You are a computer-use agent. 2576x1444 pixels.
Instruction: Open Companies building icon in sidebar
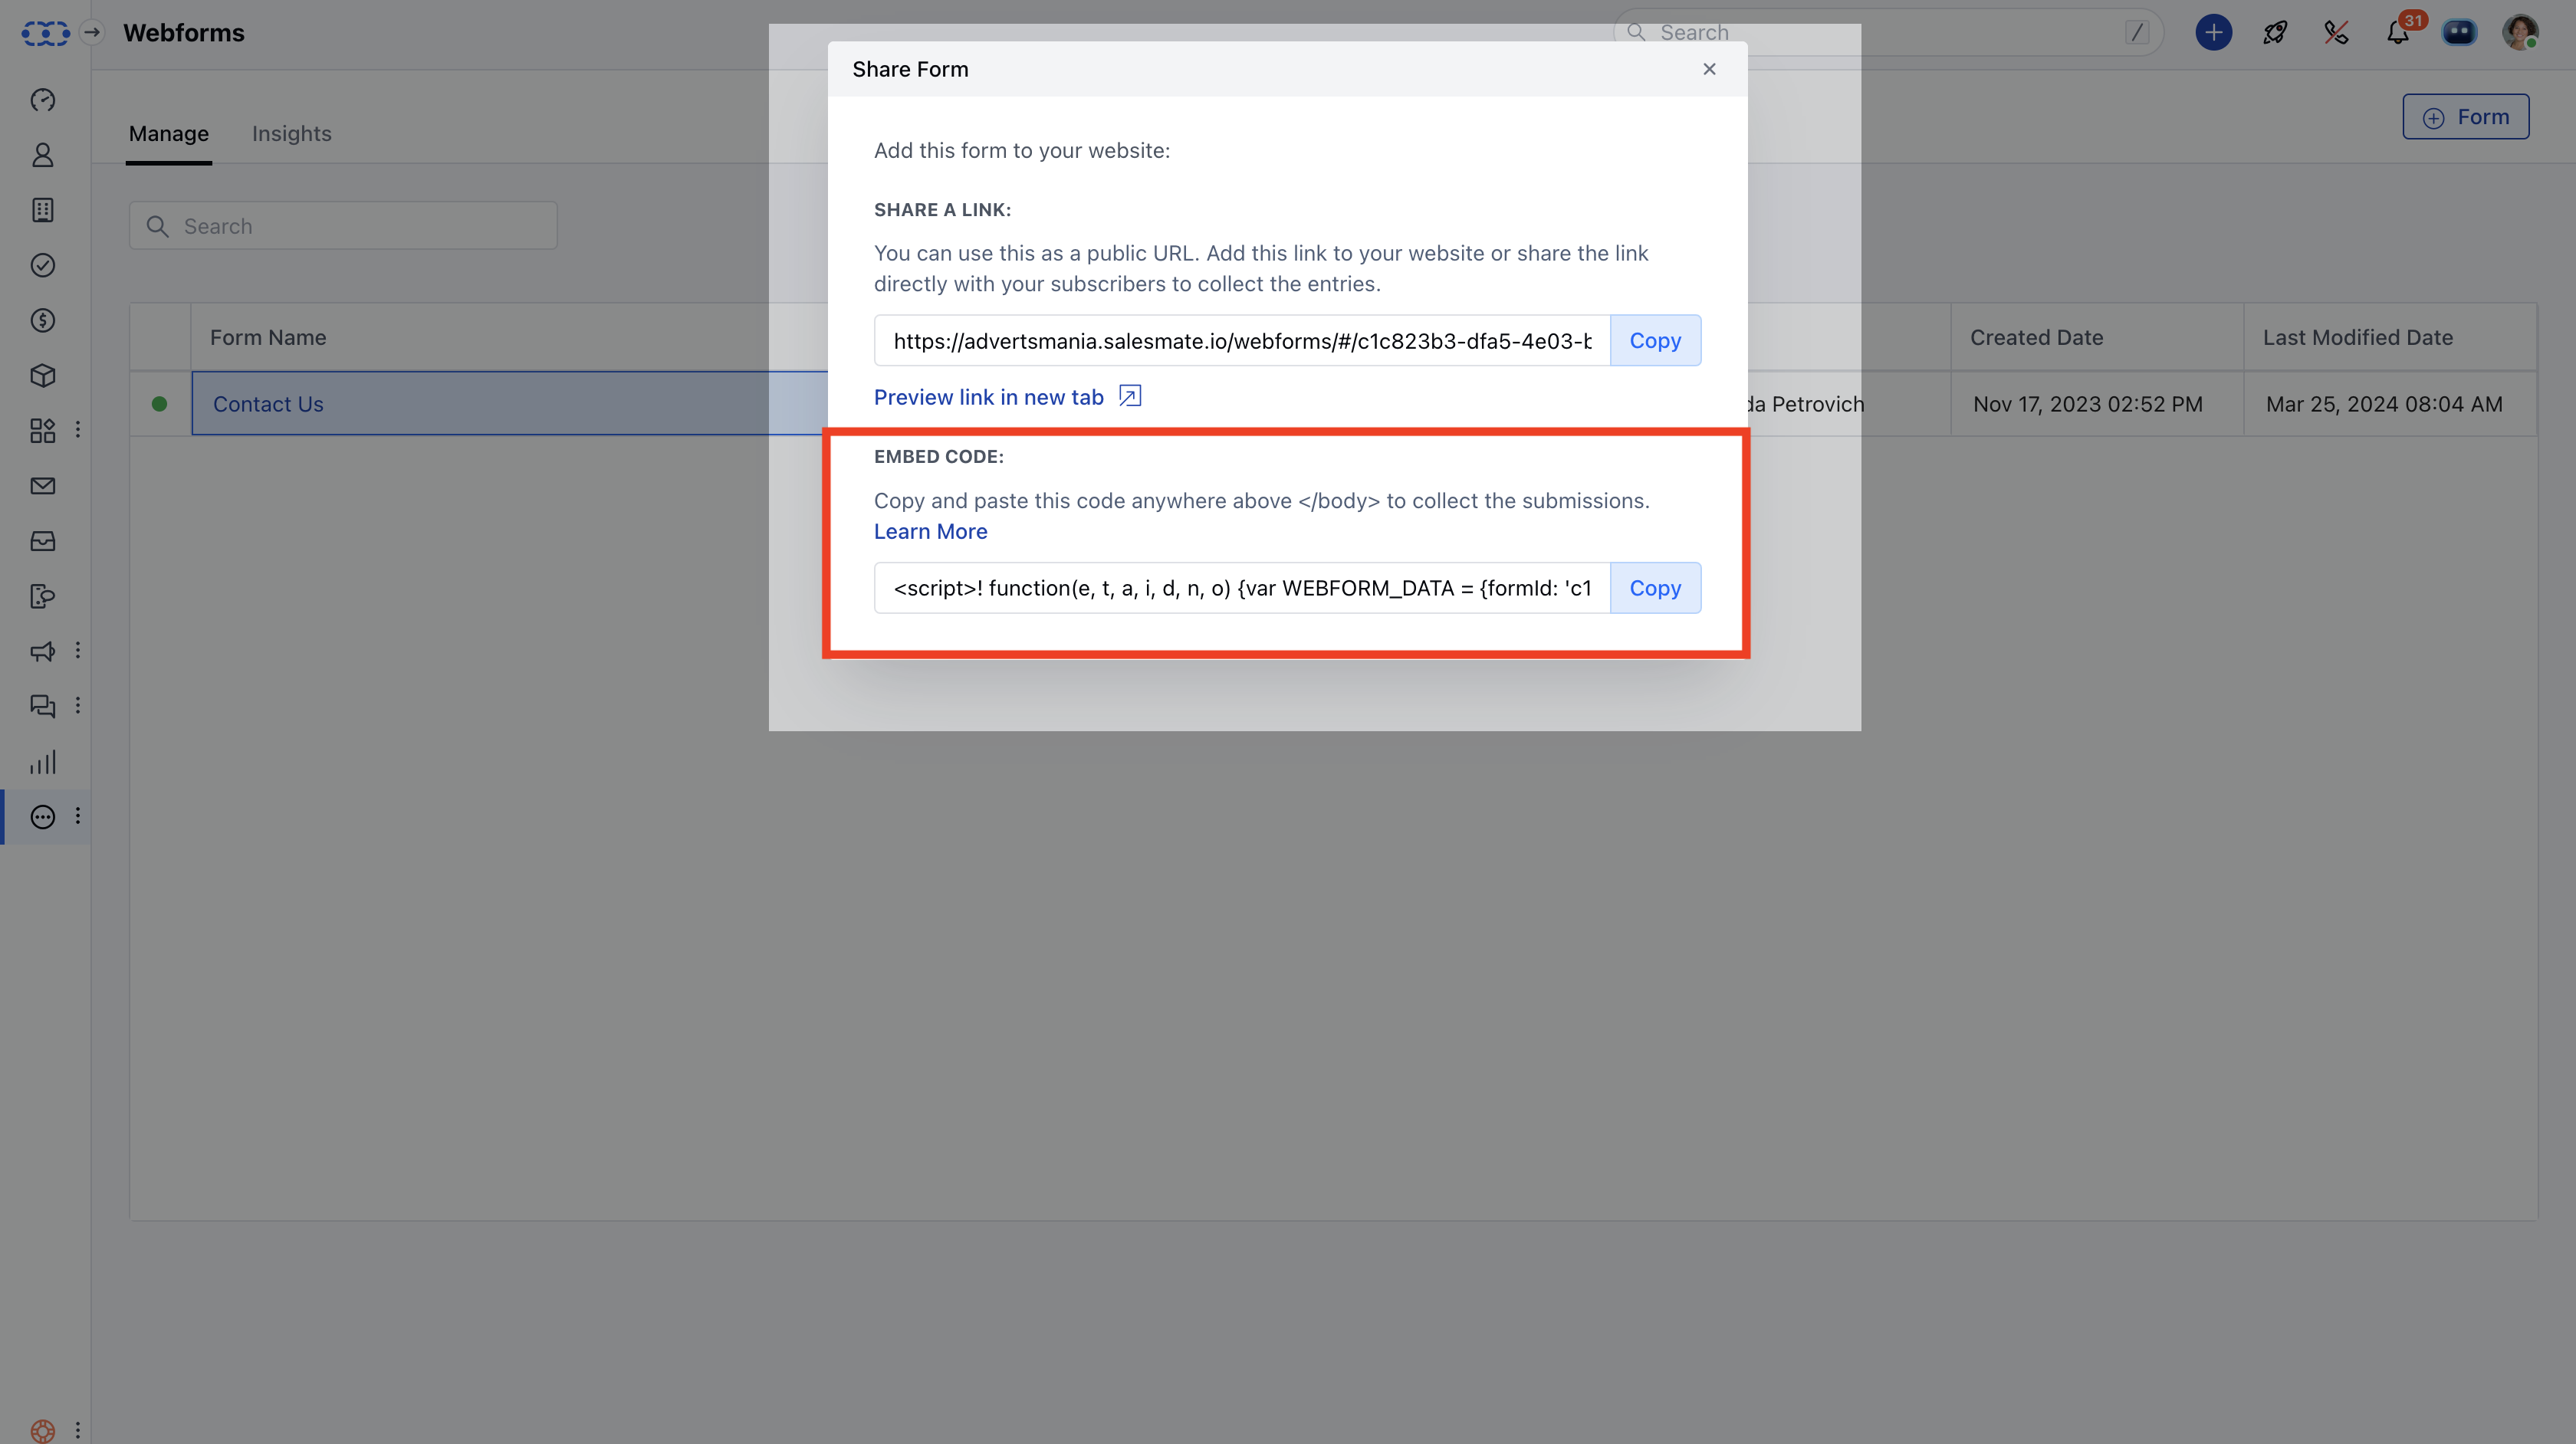tap(43, 210)
